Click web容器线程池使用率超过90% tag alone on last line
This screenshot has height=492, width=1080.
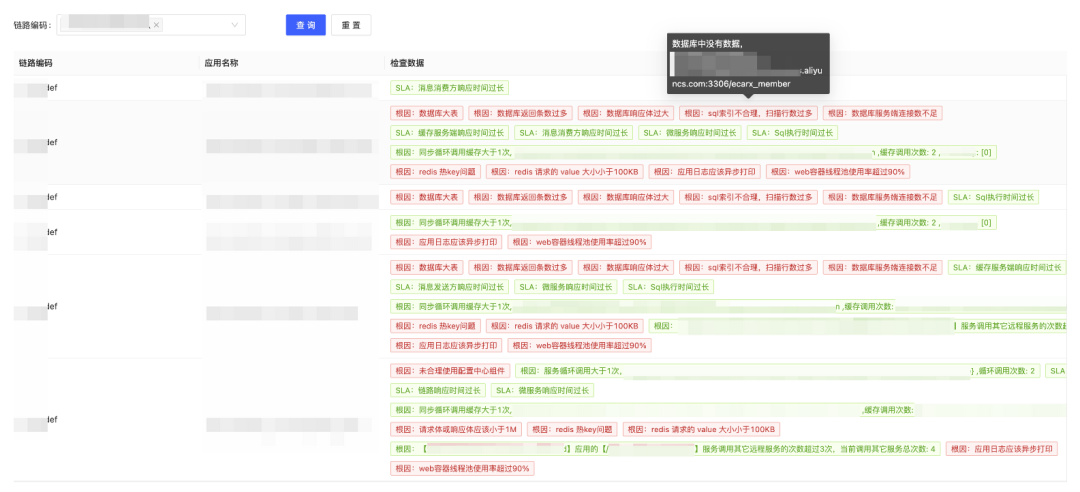point(462,469)
